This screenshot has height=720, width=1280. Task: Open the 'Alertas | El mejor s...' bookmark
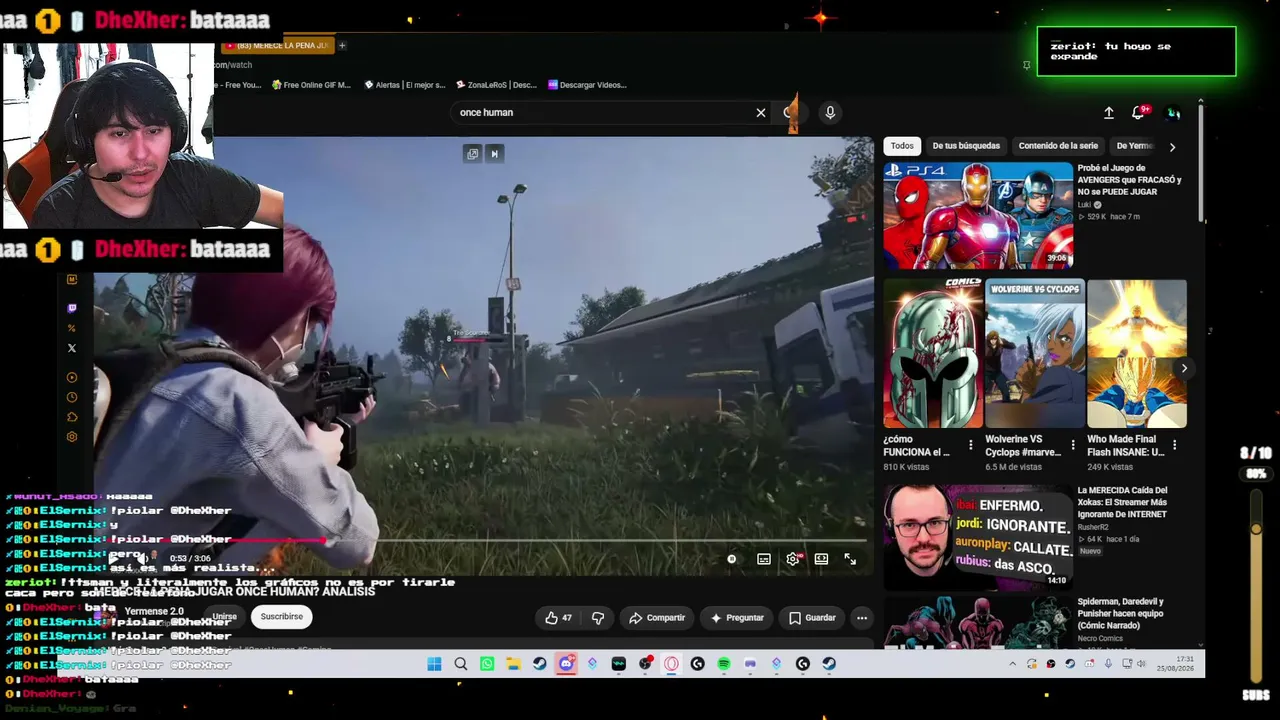[x=404, y=85]
